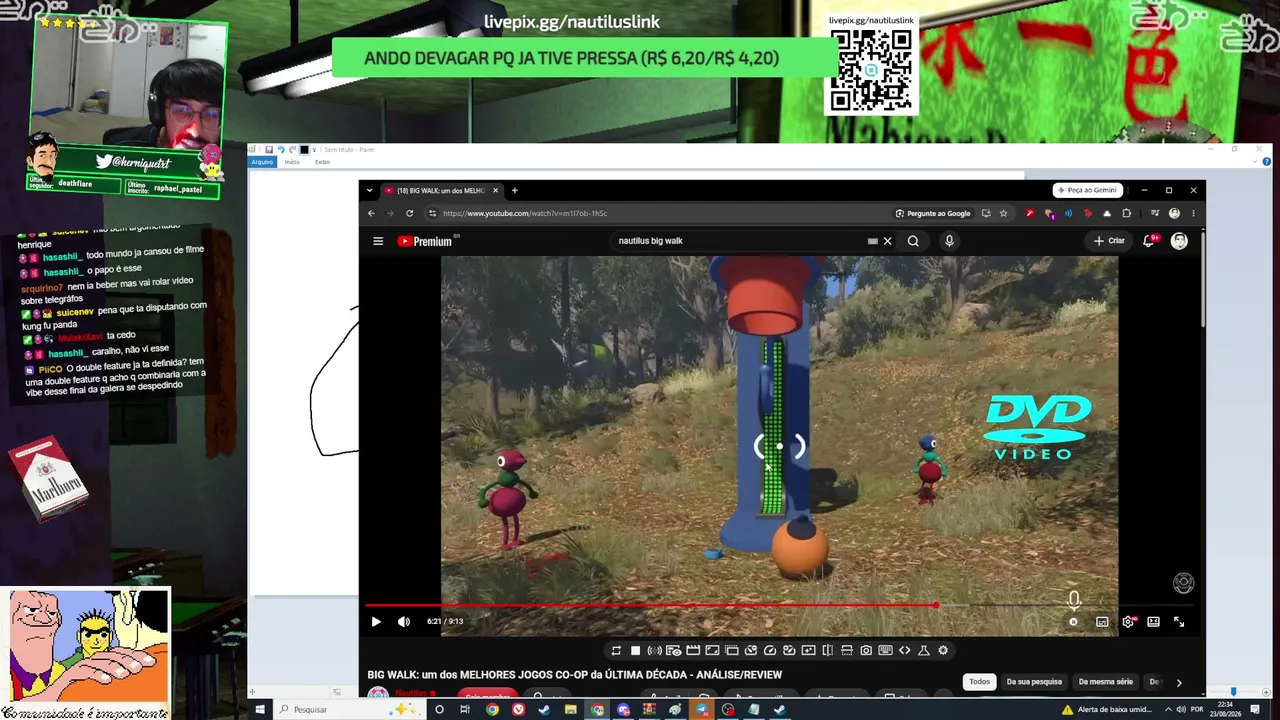
Task: Select the Todos filter chip
Action: 979,682
